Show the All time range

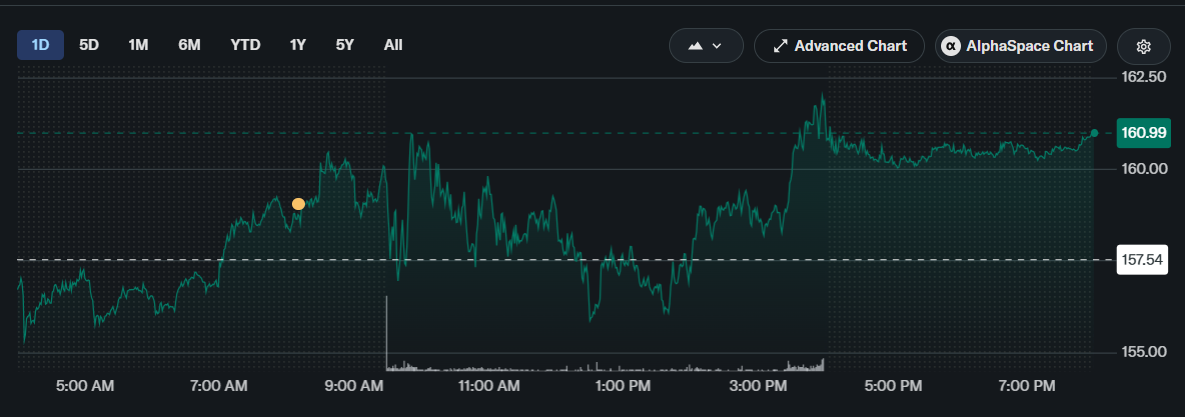pos(393,45)
